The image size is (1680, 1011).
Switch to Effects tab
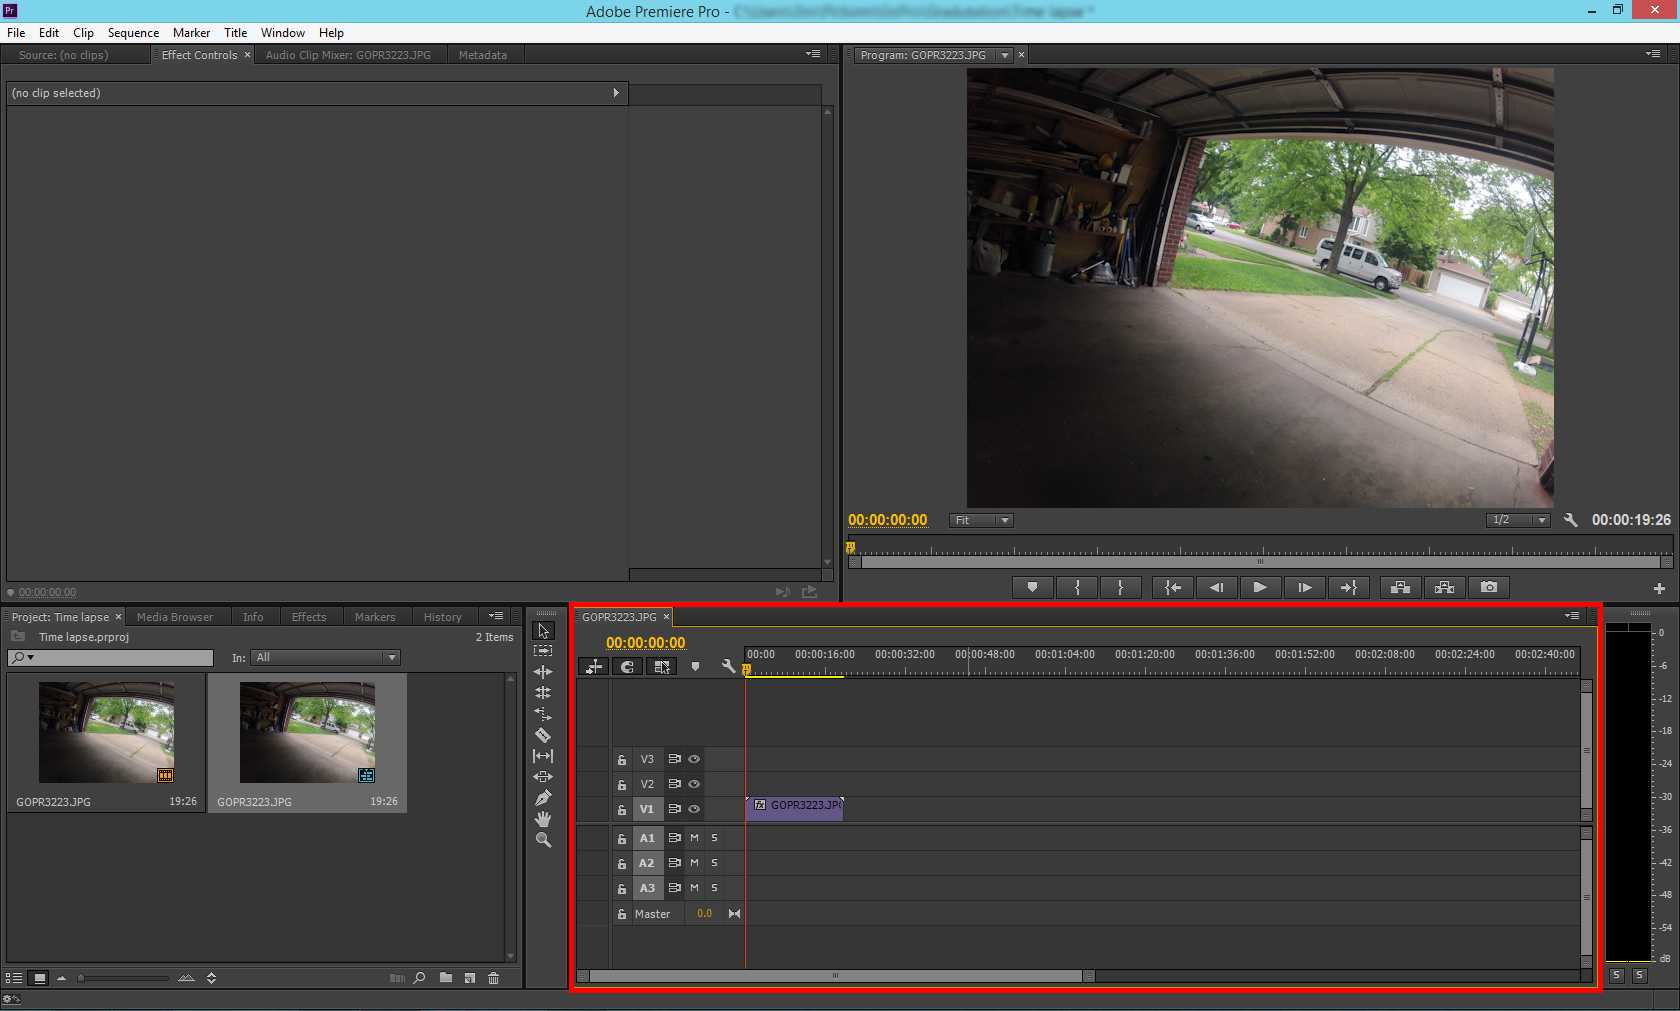(x=309, y=617)
